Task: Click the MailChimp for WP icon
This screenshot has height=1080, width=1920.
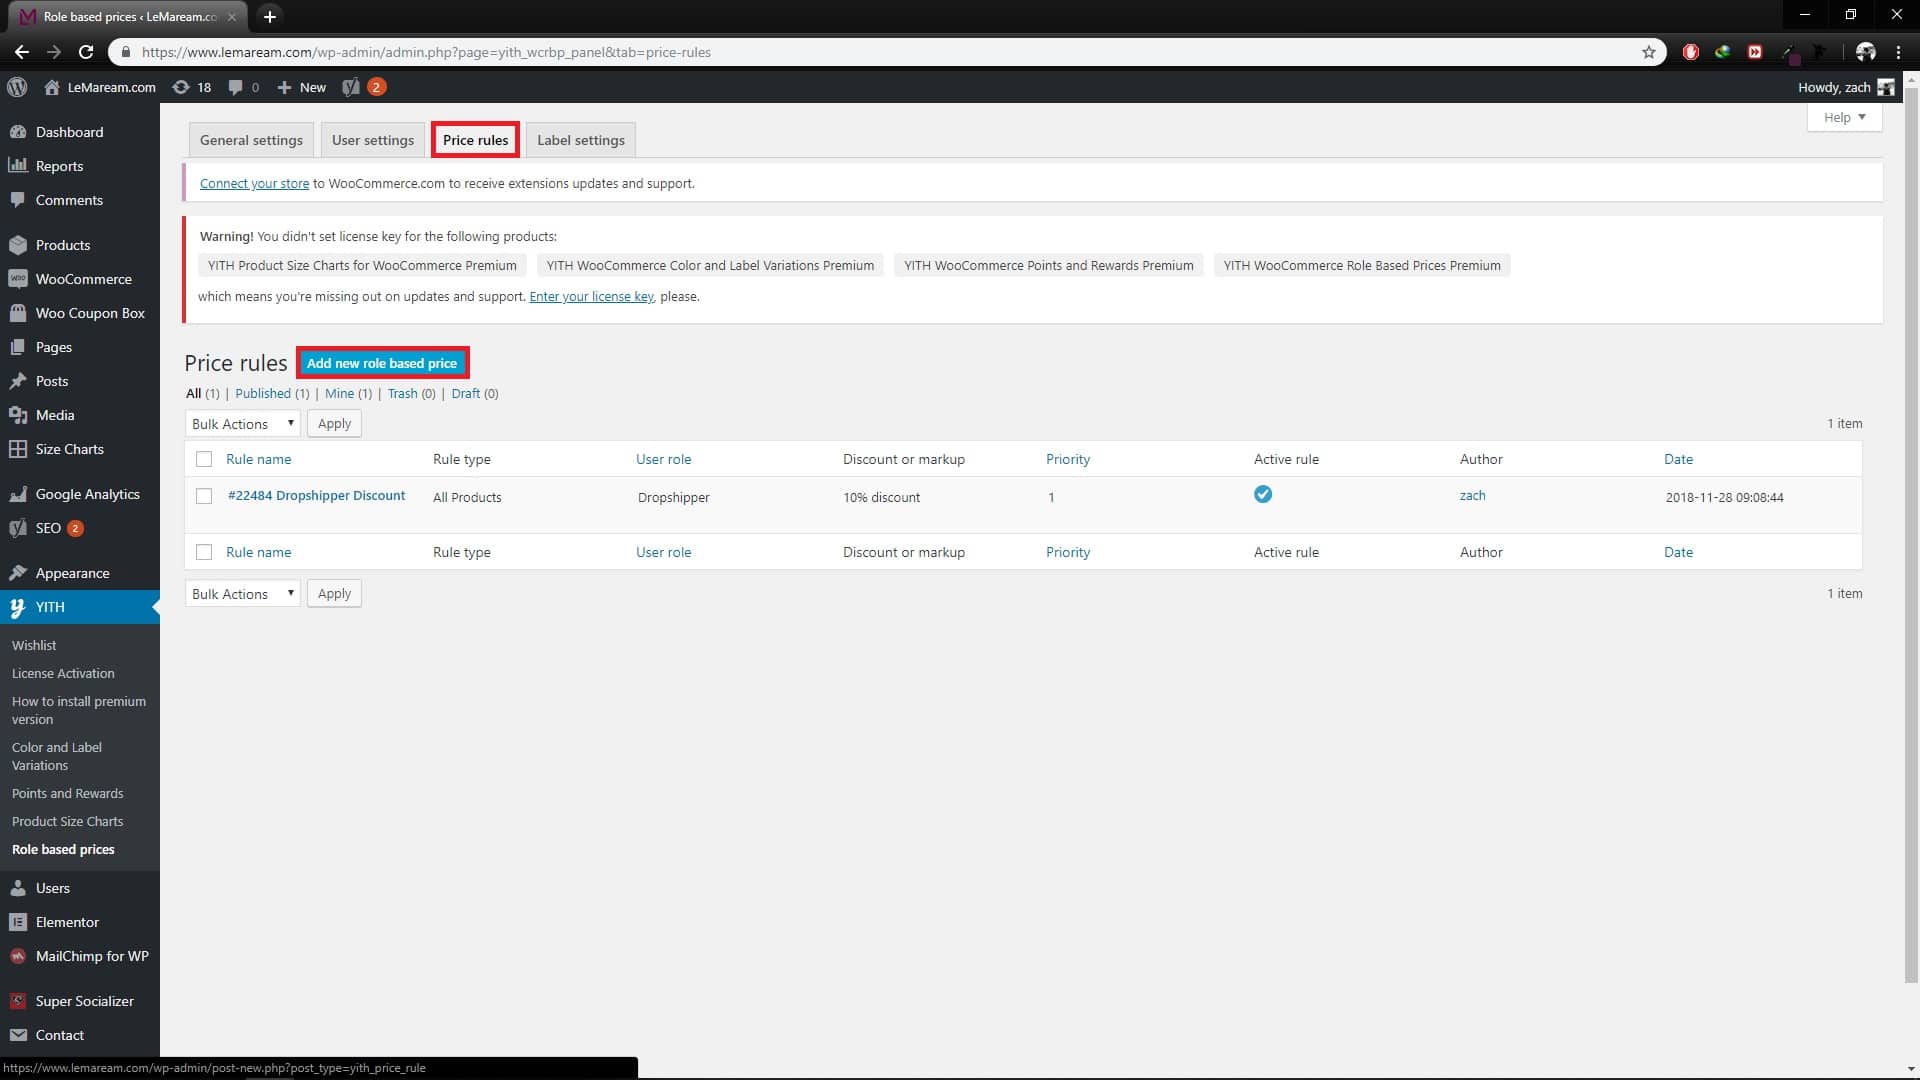Action: 18,956
